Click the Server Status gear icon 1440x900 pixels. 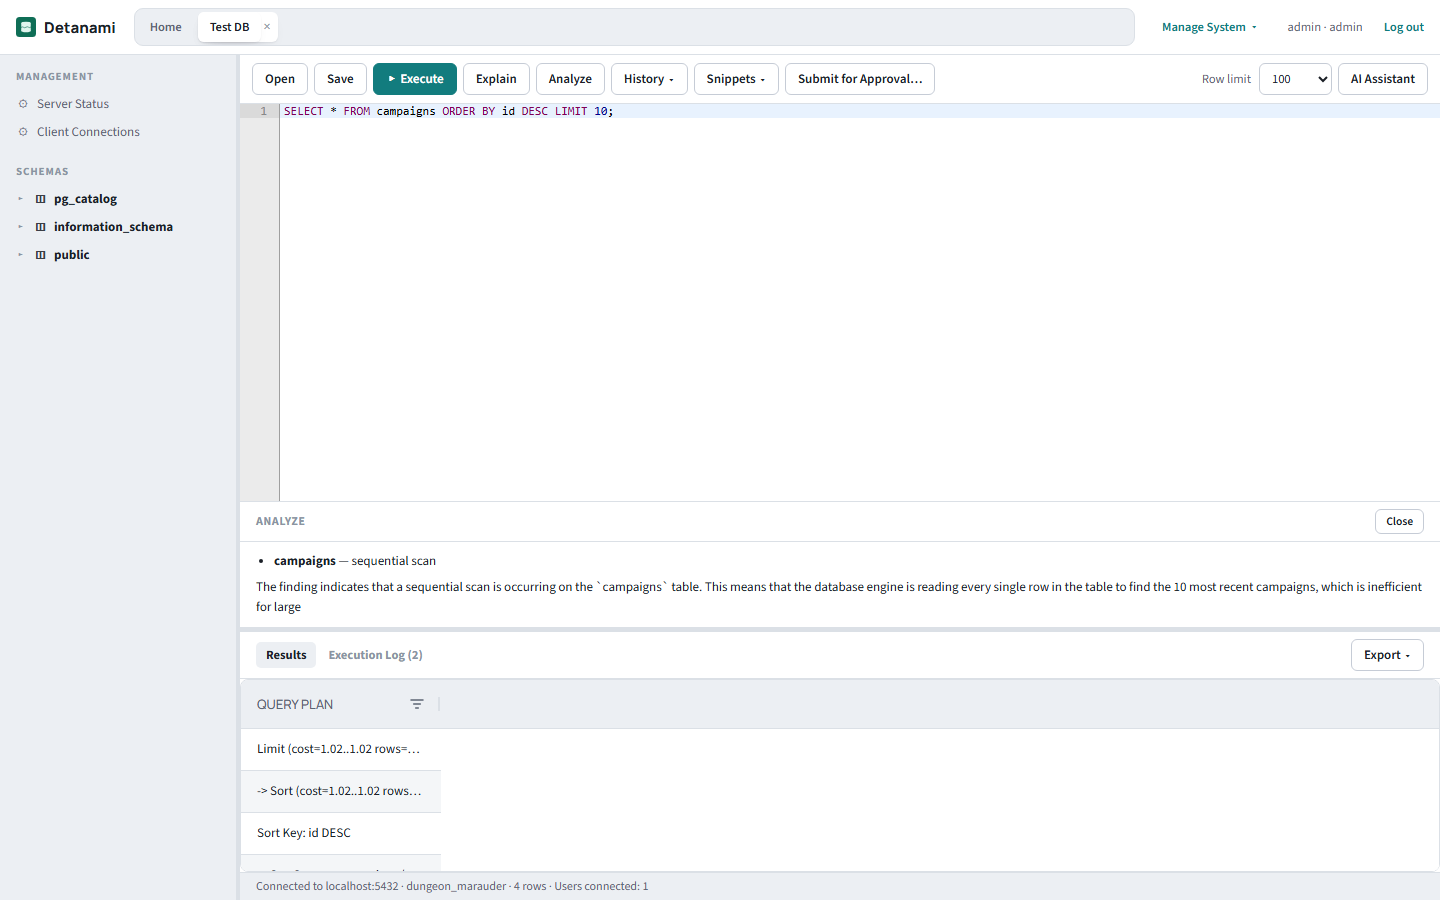[23, 104]
